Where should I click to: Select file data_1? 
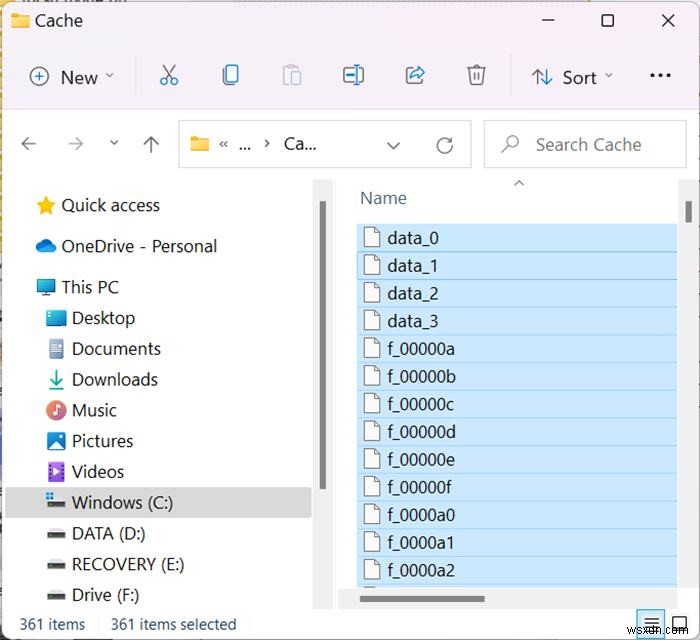tap(517, 266)
